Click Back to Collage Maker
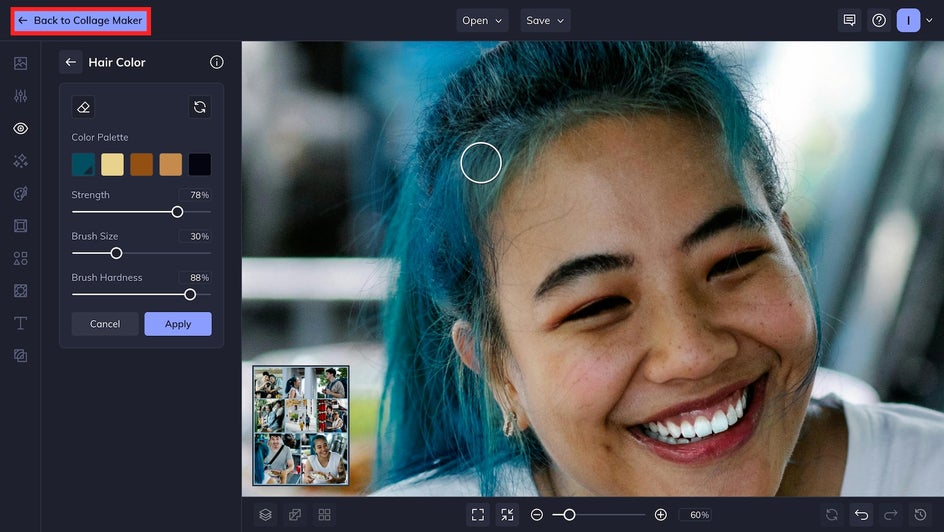 81,20
